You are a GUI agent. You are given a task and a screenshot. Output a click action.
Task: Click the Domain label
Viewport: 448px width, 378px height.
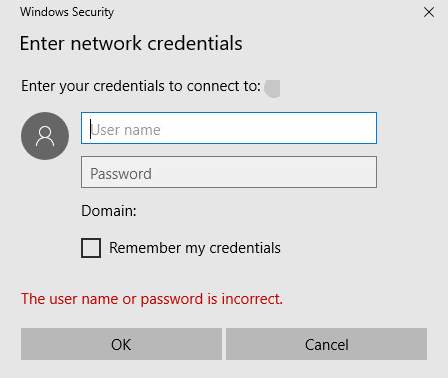109,211
